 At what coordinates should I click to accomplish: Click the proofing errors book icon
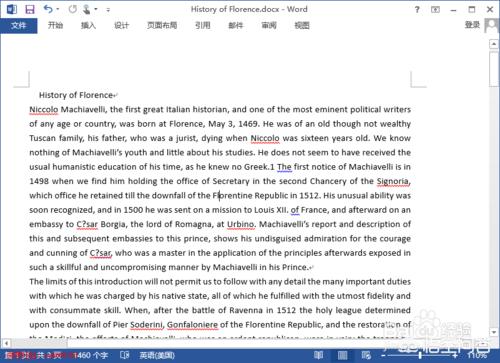tap(125, 355)
